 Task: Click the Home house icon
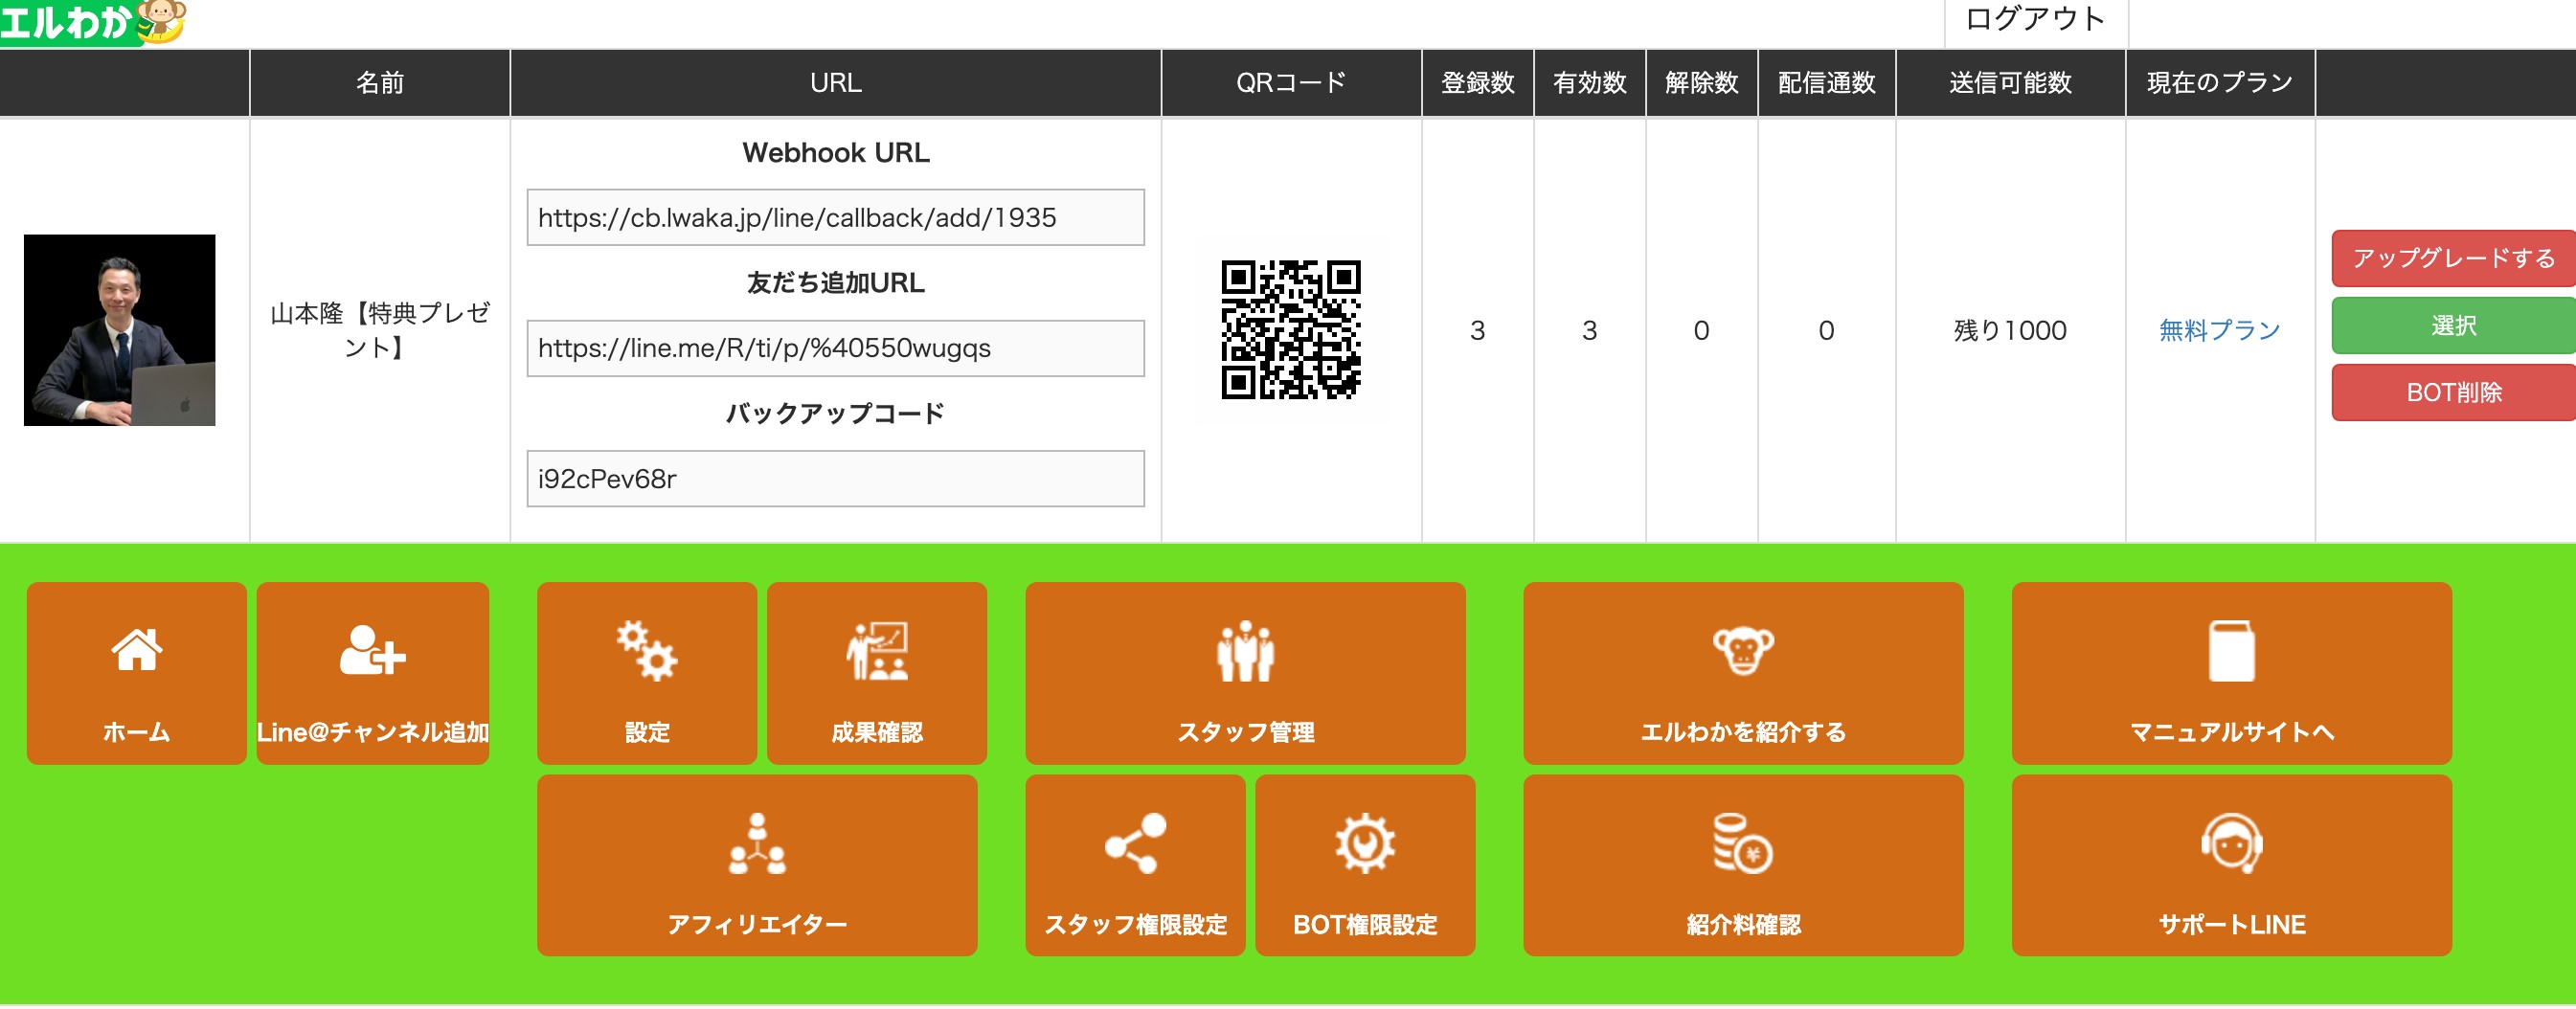136,649
